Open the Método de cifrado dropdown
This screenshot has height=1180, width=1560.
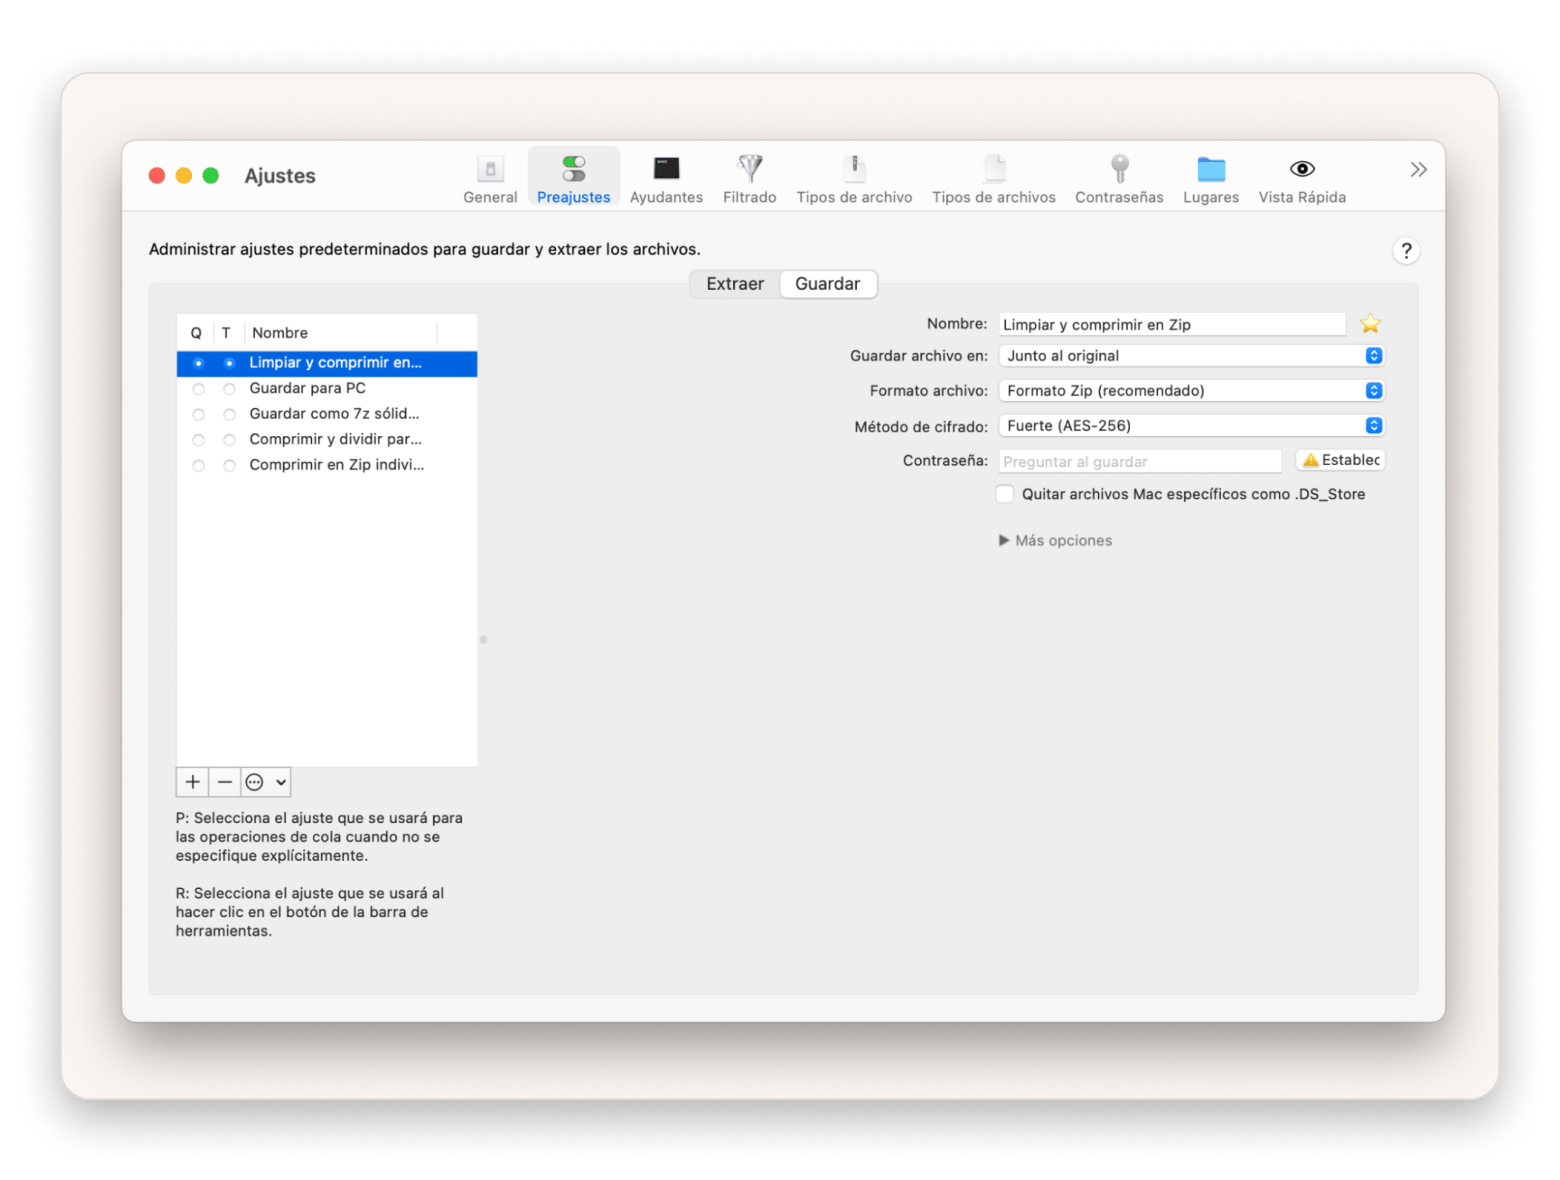tap(1191, 426)
